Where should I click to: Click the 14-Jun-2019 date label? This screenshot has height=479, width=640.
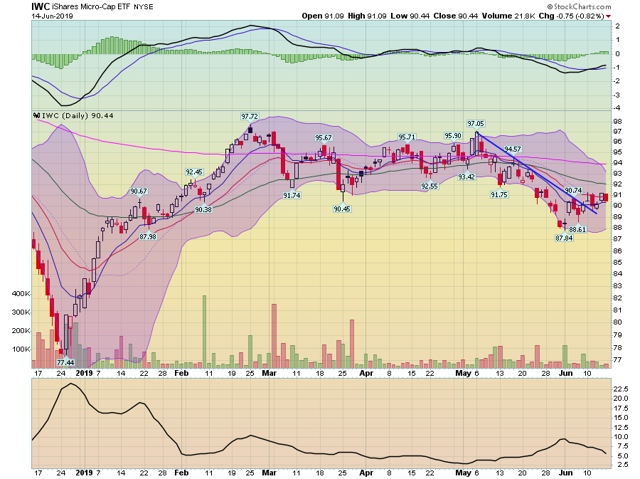click(52, 16)
